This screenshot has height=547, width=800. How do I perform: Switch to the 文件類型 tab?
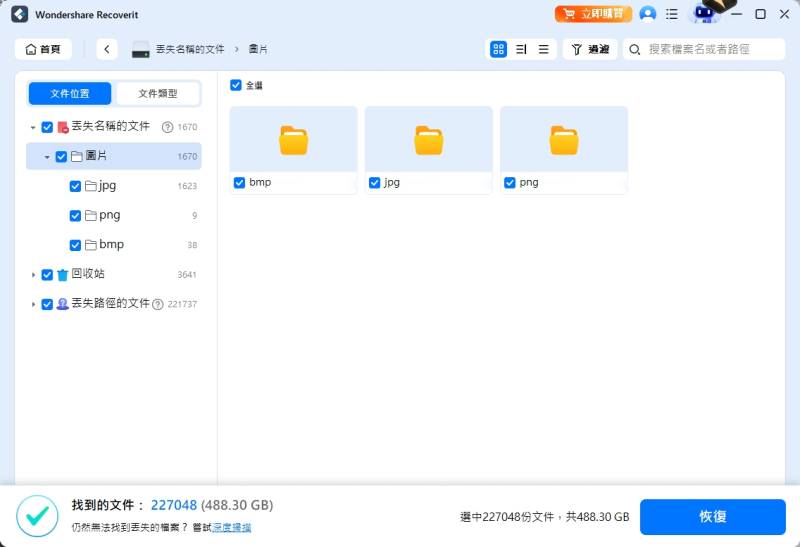click(158, 93)
